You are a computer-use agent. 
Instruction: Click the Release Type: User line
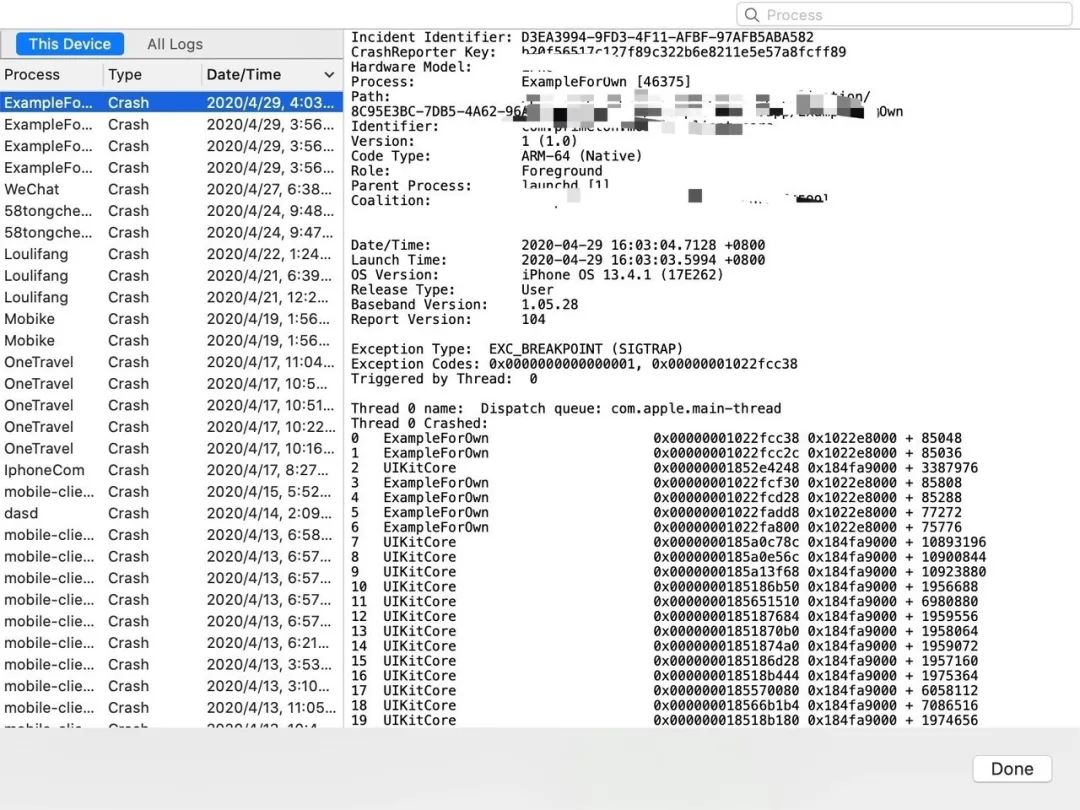[452, 290]
